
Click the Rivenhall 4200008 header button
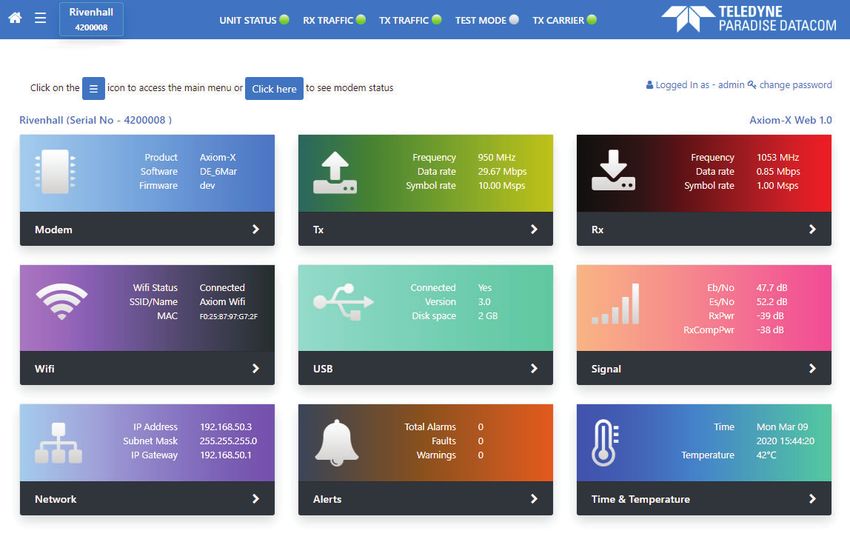(91, 19)
